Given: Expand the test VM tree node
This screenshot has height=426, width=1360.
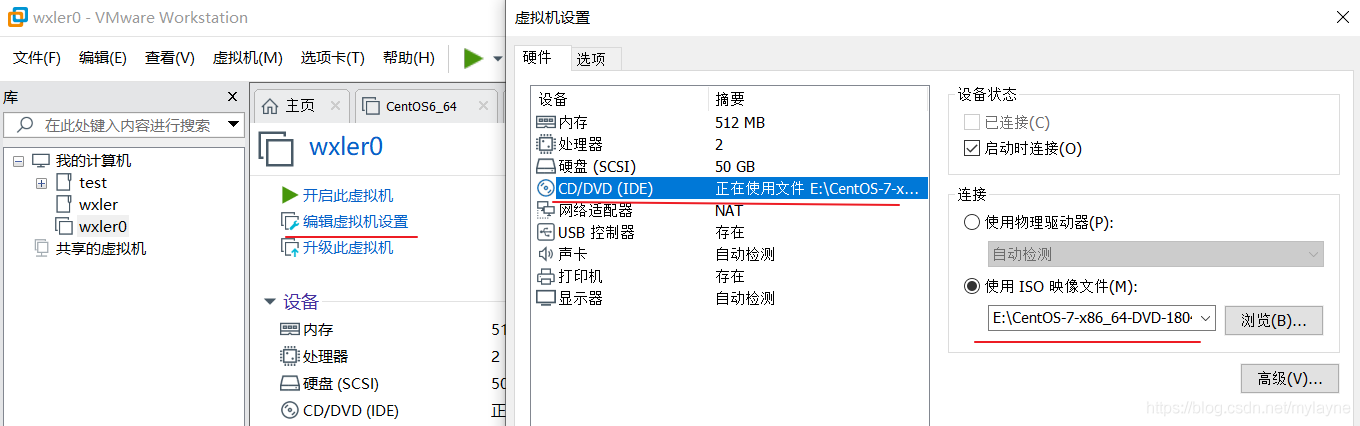Looking at the screenshot, I should (x=41, y=183).
